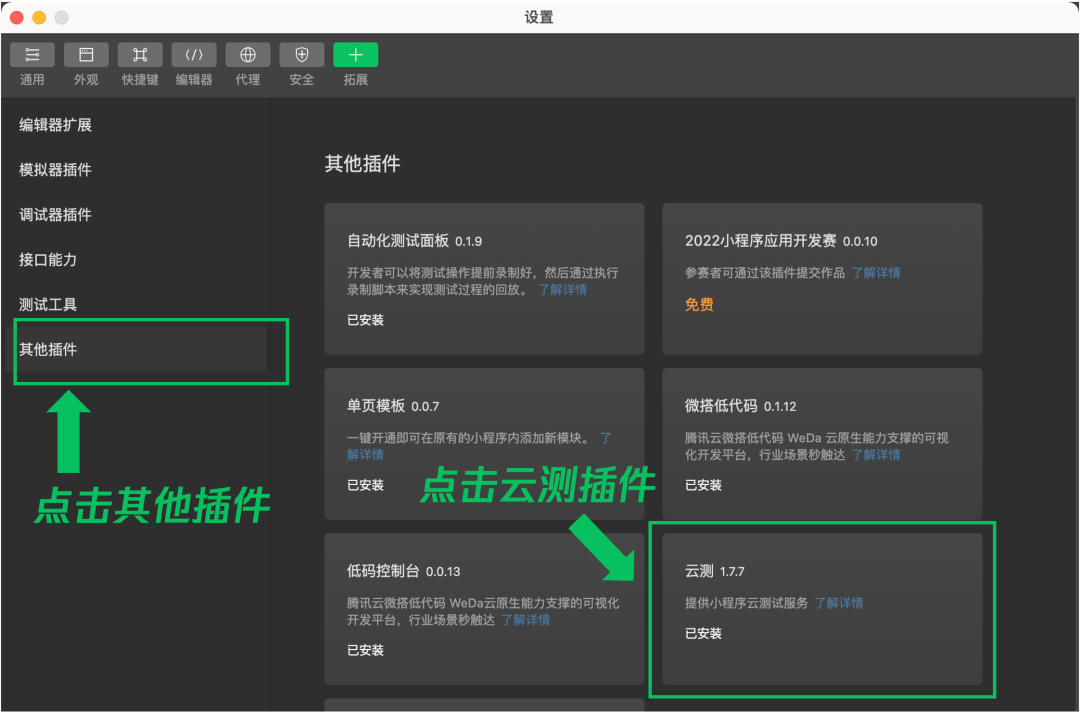
Task: View 了解详情 for the 云测 plugin
Action: coord(838,603)
